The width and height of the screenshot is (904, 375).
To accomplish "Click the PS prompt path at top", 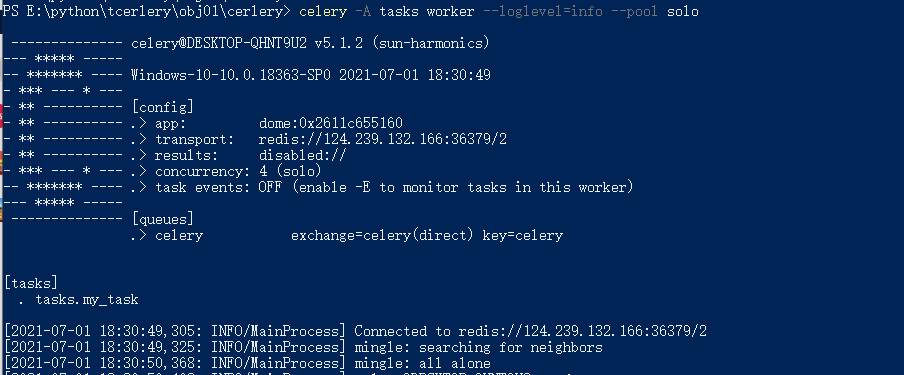I will (x=146, y=12).
